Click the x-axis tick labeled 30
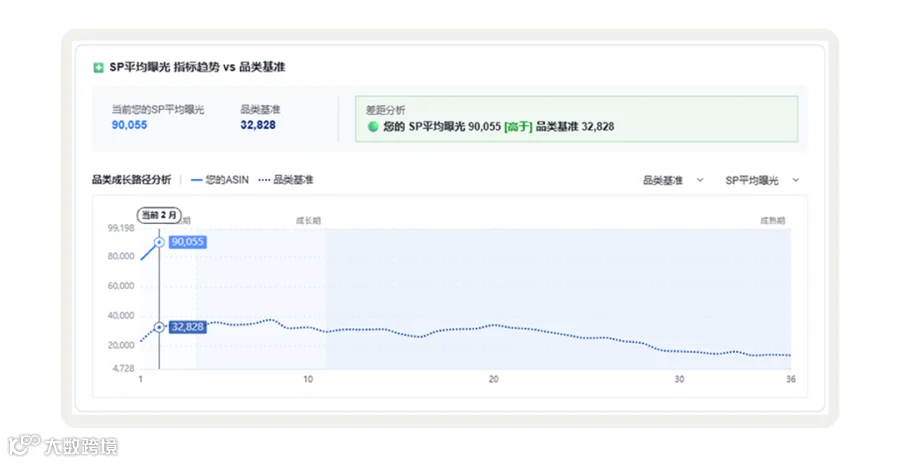Image resolution: width=900 pixels, height=463 pixels. click(x=679, y=379)
